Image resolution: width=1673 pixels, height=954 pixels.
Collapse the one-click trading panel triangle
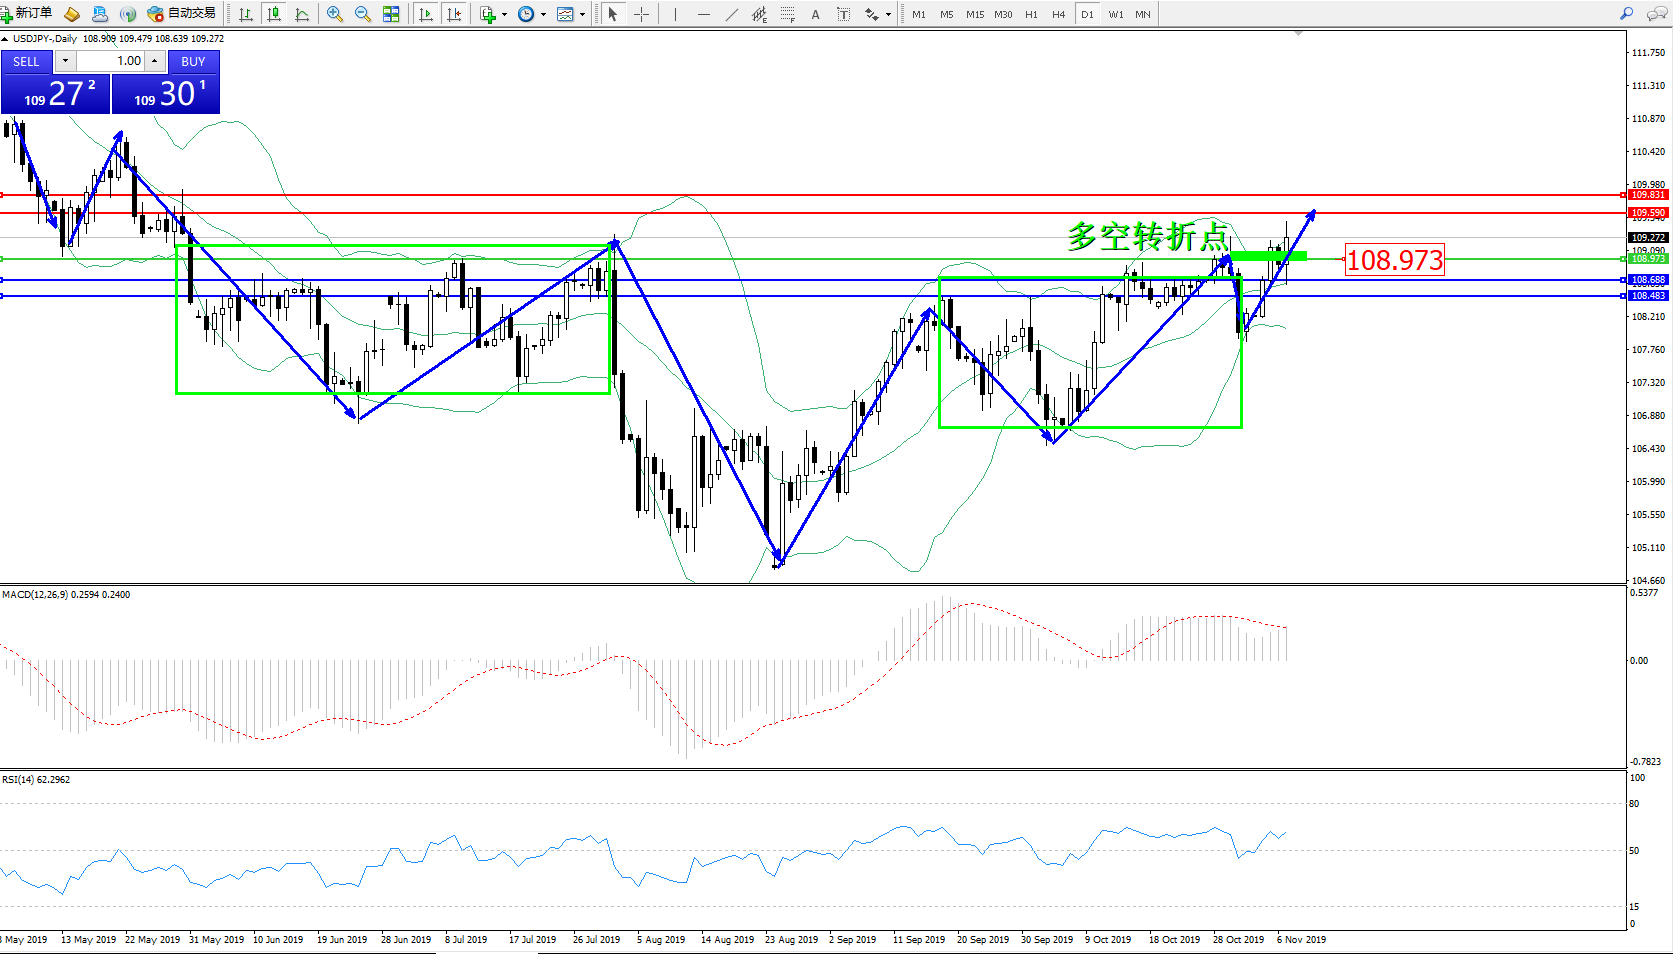click(x=5, y=39)
